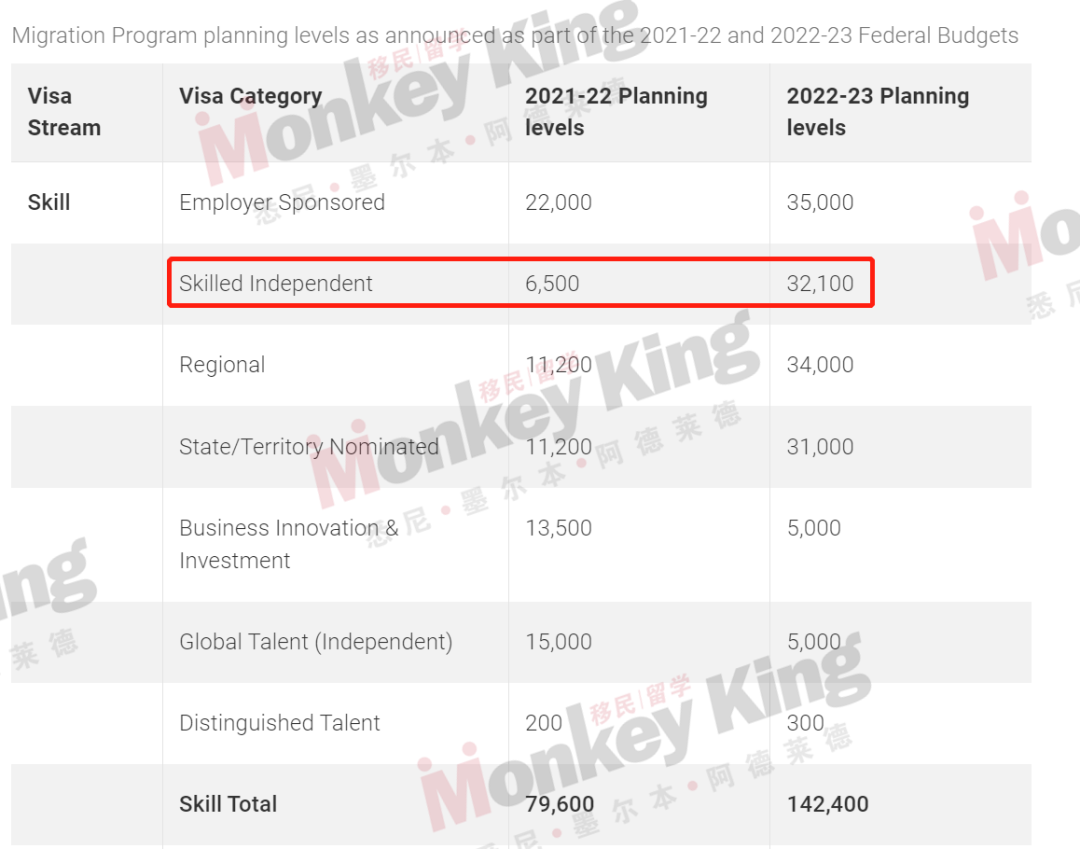Select the Visa Category column header

251,96
